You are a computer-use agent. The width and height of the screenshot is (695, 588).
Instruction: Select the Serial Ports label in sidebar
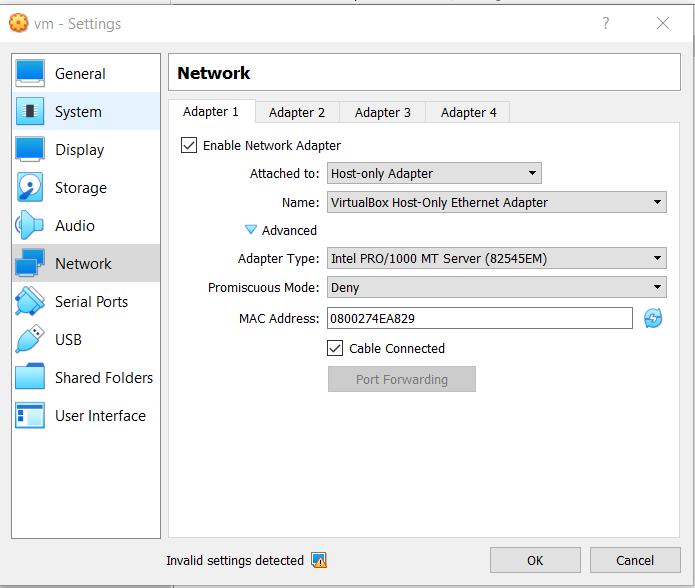pos(91,302)
